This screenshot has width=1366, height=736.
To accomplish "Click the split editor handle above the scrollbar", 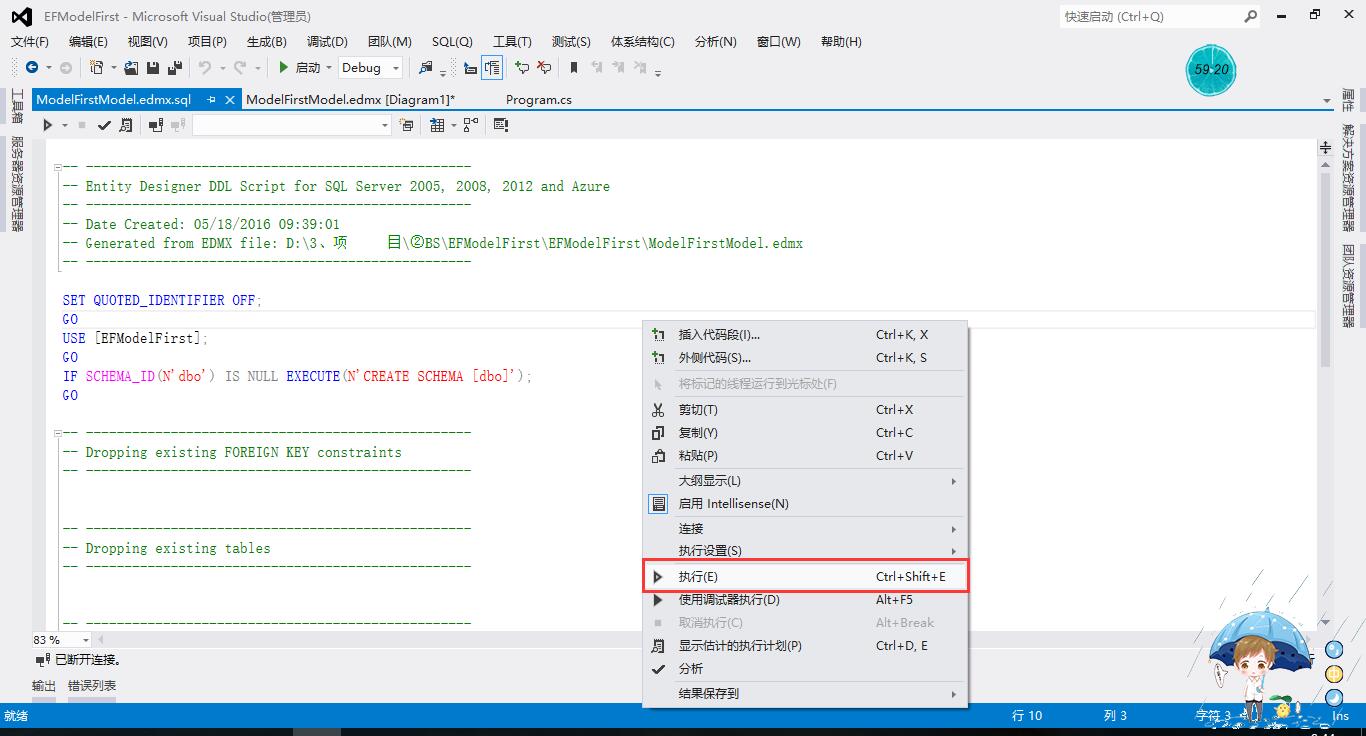I will click(x=1325, y=146).
